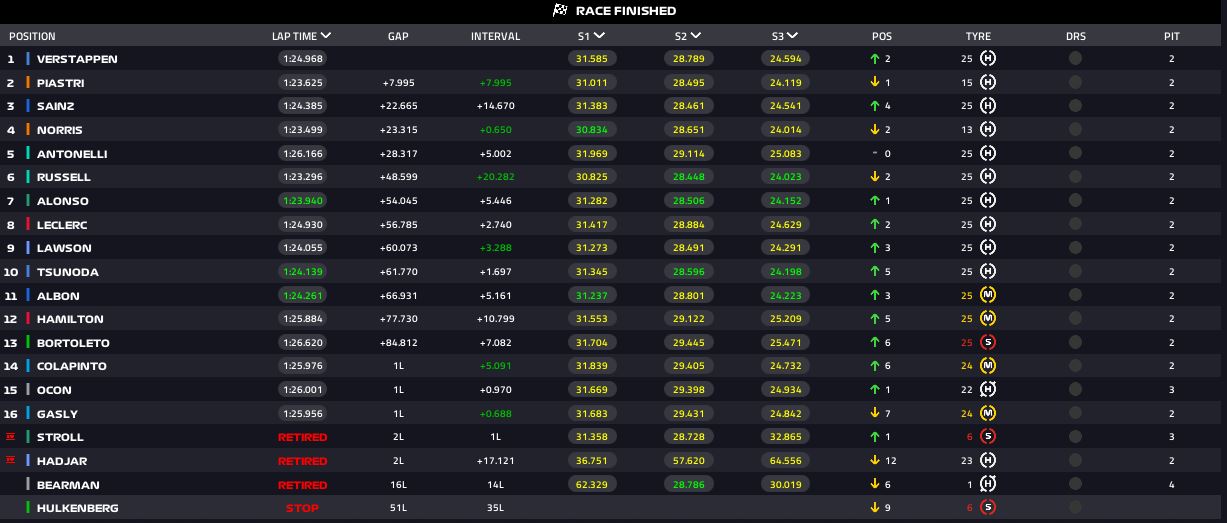Screen dimensions: 1227x523
Task: Click Albon's medium tyre icon
Action: coord(988,296)
